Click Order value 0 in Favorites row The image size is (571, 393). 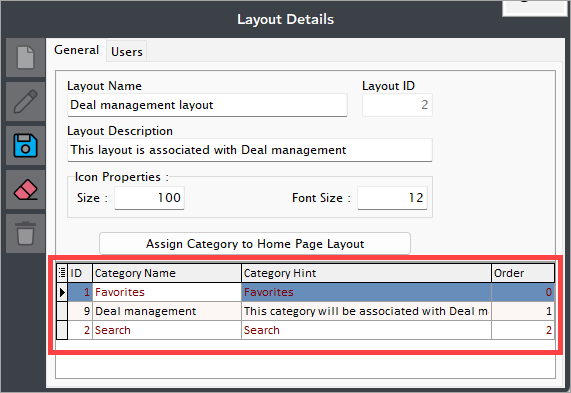point(523,292)
